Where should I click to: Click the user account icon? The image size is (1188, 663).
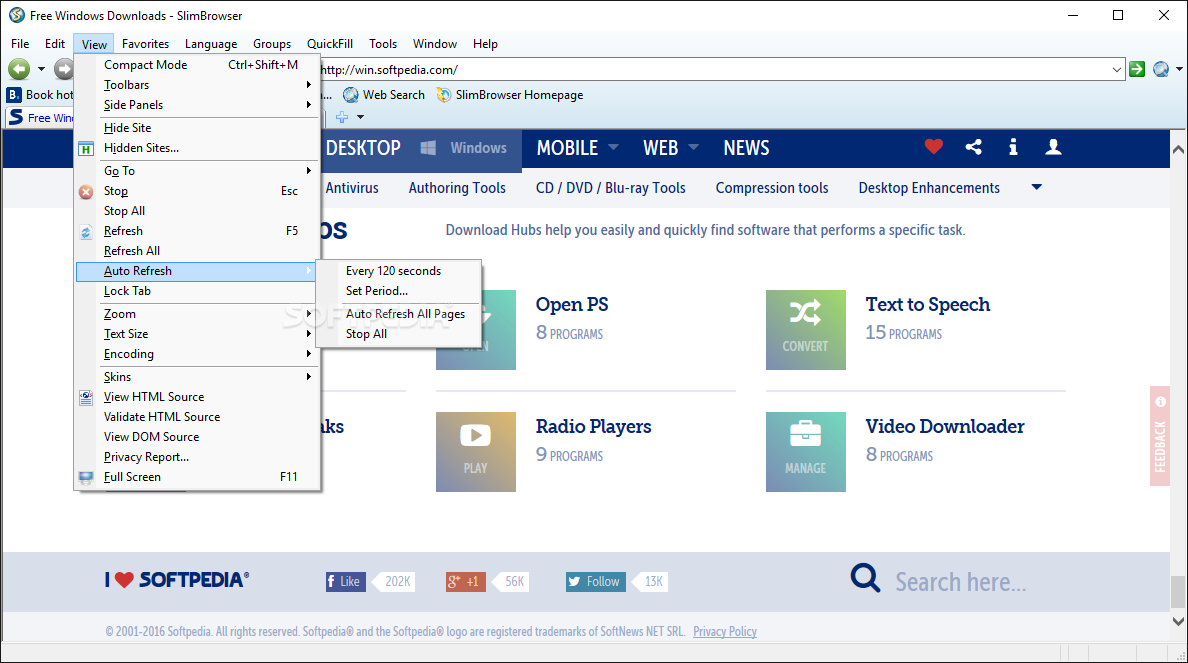pyautogui.click(x=1053, y=147)
